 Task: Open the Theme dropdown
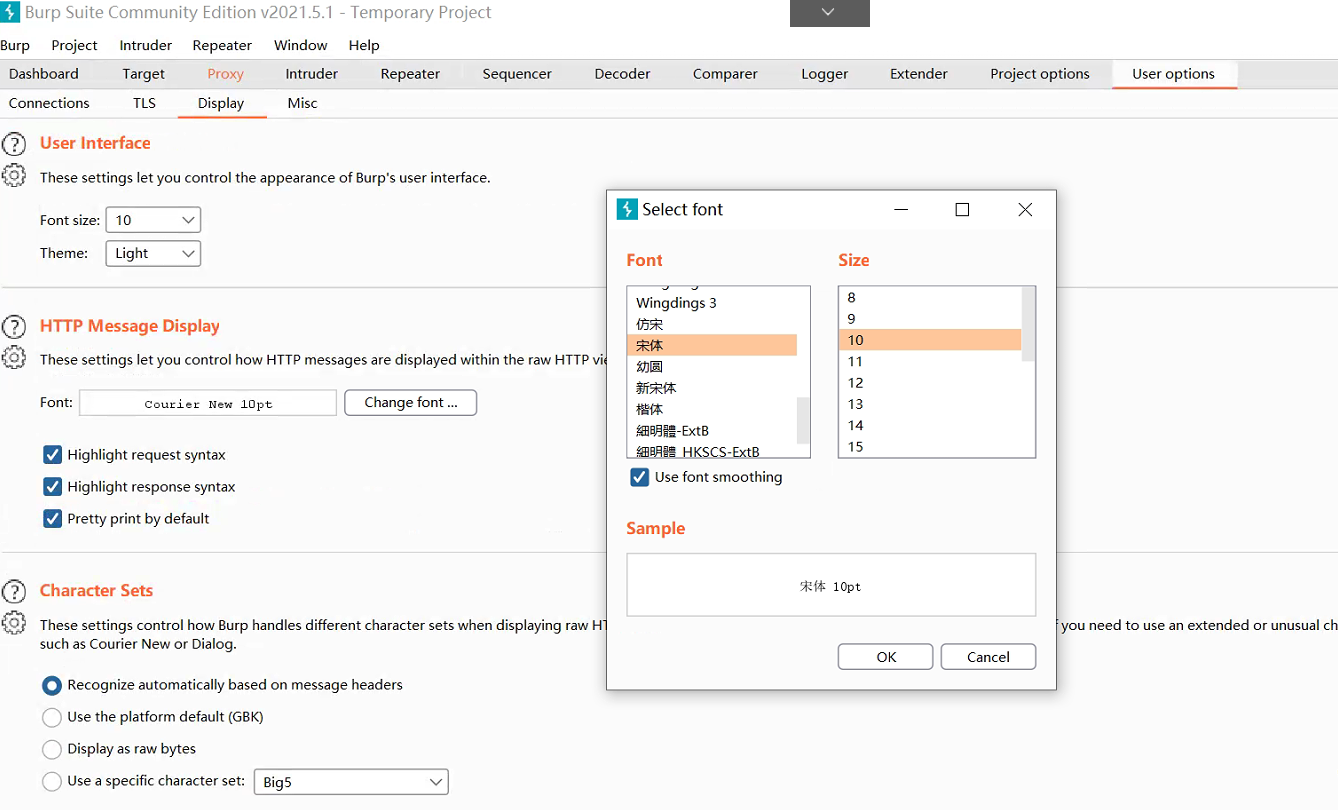[153, 253]
